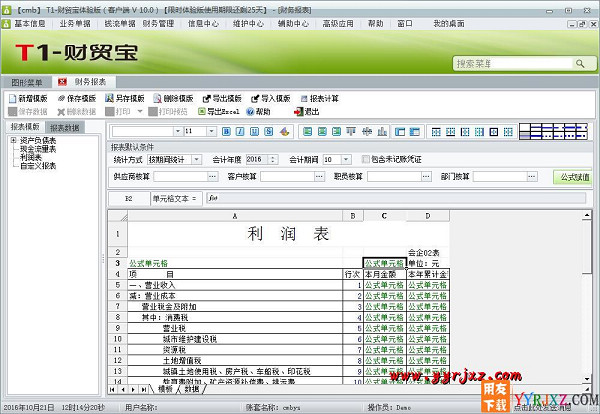
Task: Click 导出Excel toolbar button
Action: [218, 112]
